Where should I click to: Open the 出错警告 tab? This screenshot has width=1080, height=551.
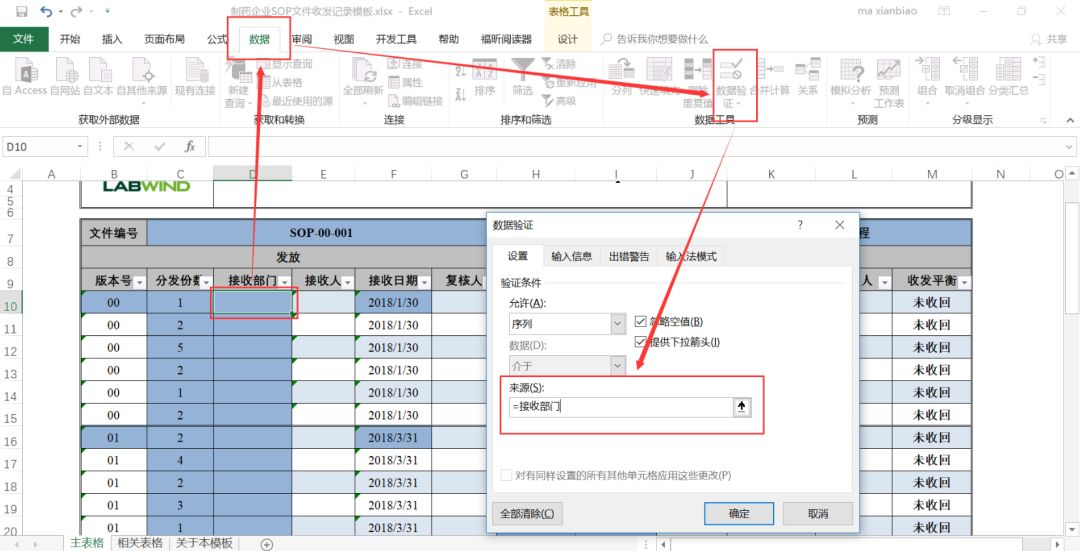(629, 257)
